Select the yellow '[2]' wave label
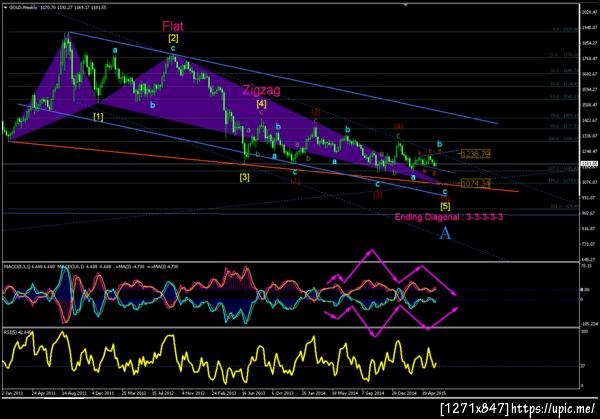The height and width of the screenshot is (419, 600). pyautogui.click(x=173, y=38)
